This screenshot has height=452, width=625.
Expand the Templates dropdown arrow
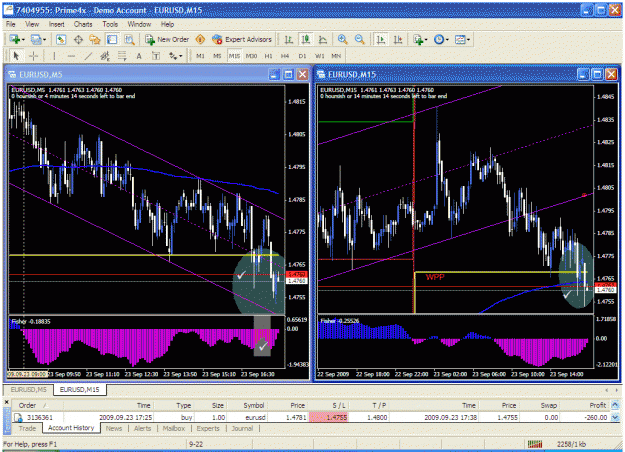click(468, 39)
